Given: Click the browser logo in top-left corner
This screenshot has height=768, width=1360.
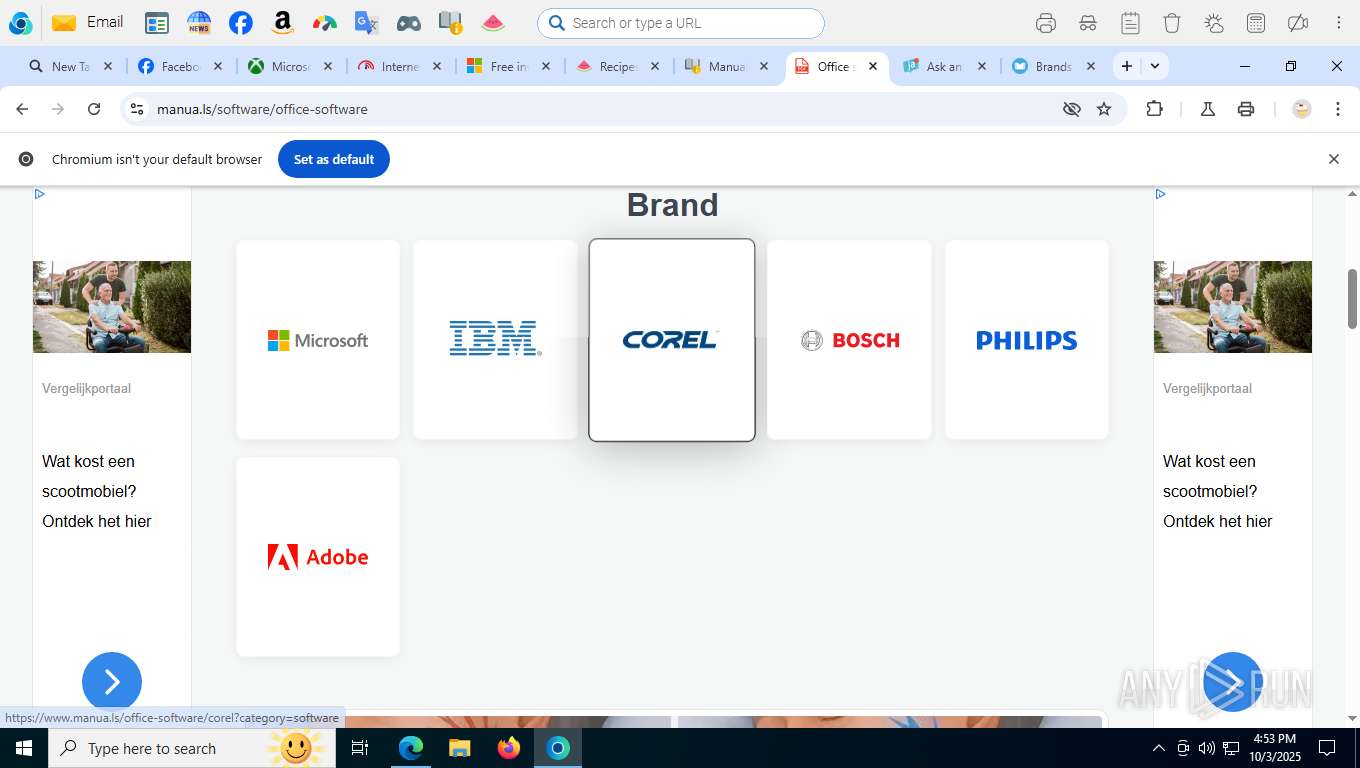Looking at the screenshot, I should (x=20, y=23).
